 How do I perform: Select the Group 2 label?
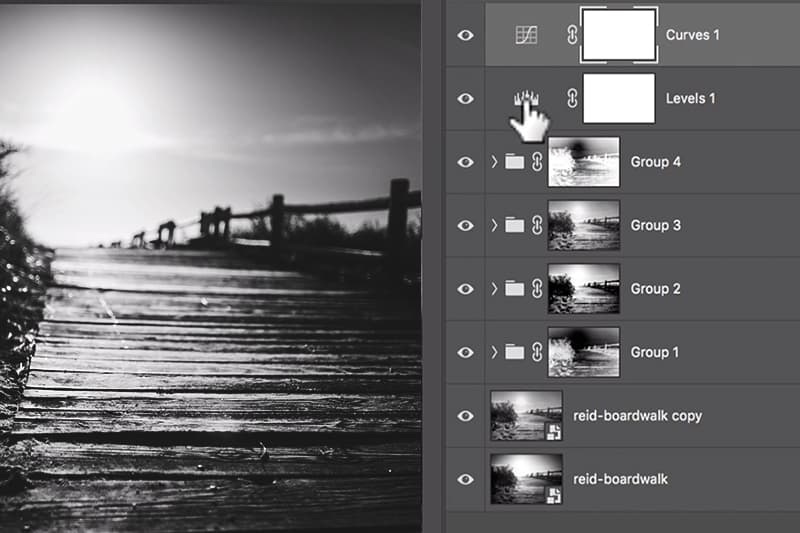(656, 289)
